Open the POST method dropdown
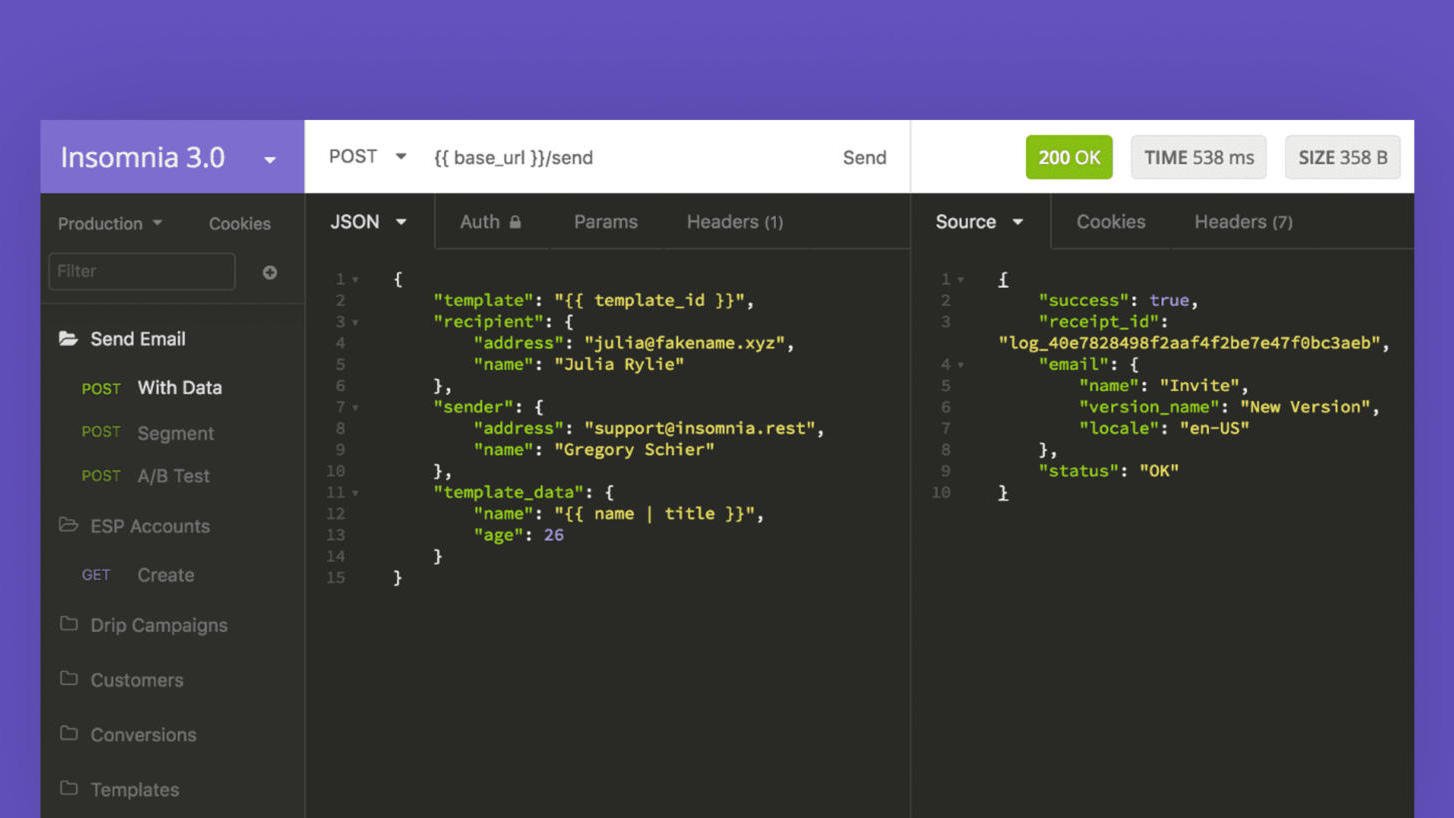Image resolution: width=1454 pixels, height=818 pixels. click(x=367, y=157)
